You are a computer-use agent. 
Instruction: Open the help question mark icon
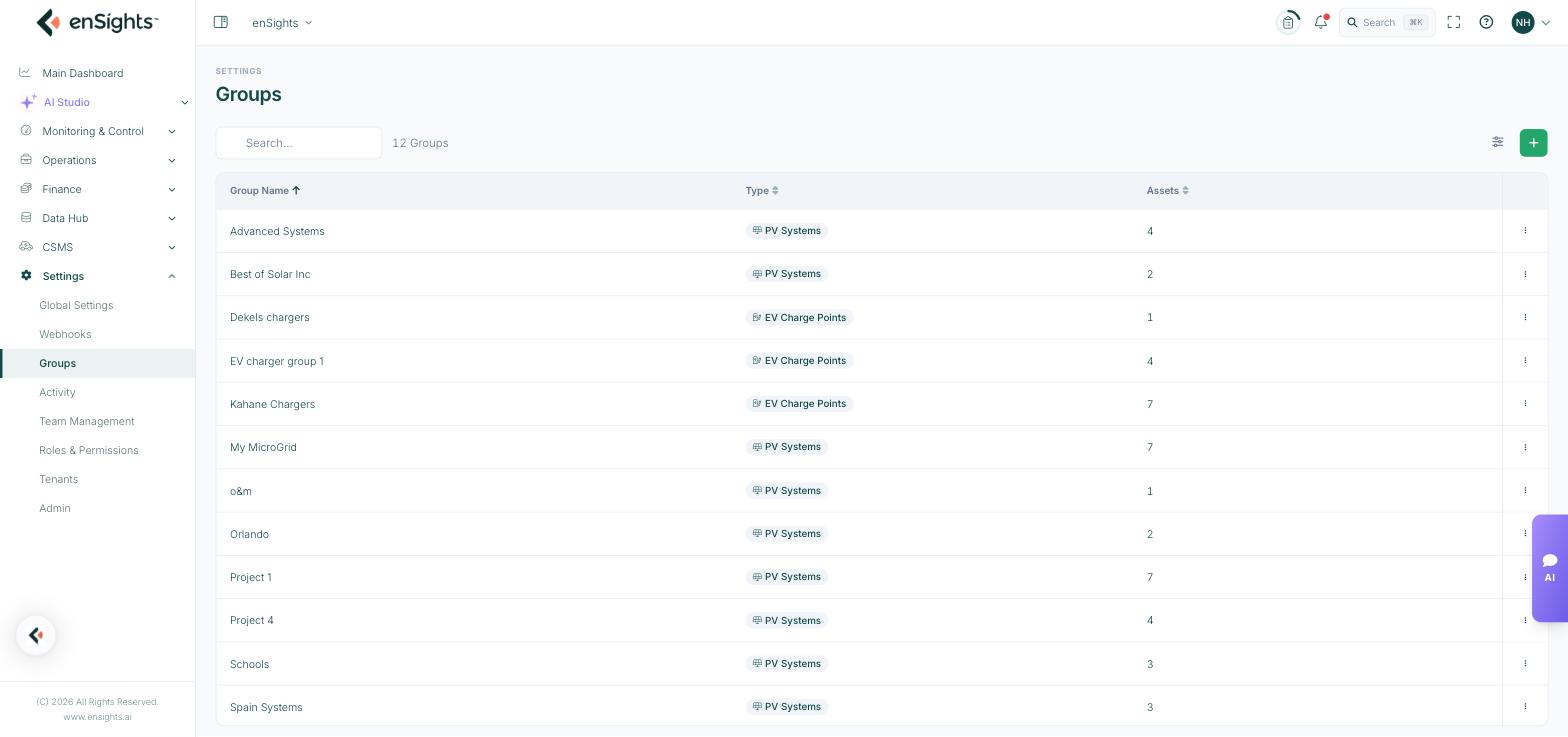[x=1486, y=22]
